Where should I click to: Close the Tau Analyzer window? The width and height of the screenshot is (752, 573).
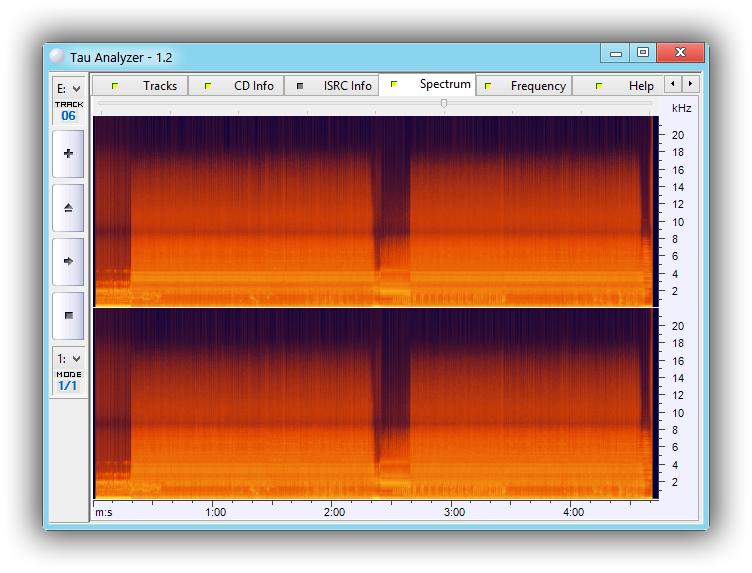point(681,53)
